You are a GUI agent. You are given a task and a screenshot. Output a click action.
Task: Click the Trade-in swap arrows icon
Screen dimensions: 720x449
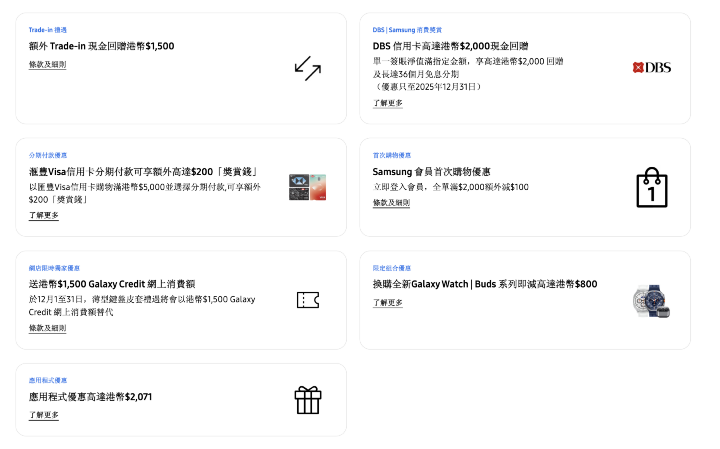pos(307,68)
